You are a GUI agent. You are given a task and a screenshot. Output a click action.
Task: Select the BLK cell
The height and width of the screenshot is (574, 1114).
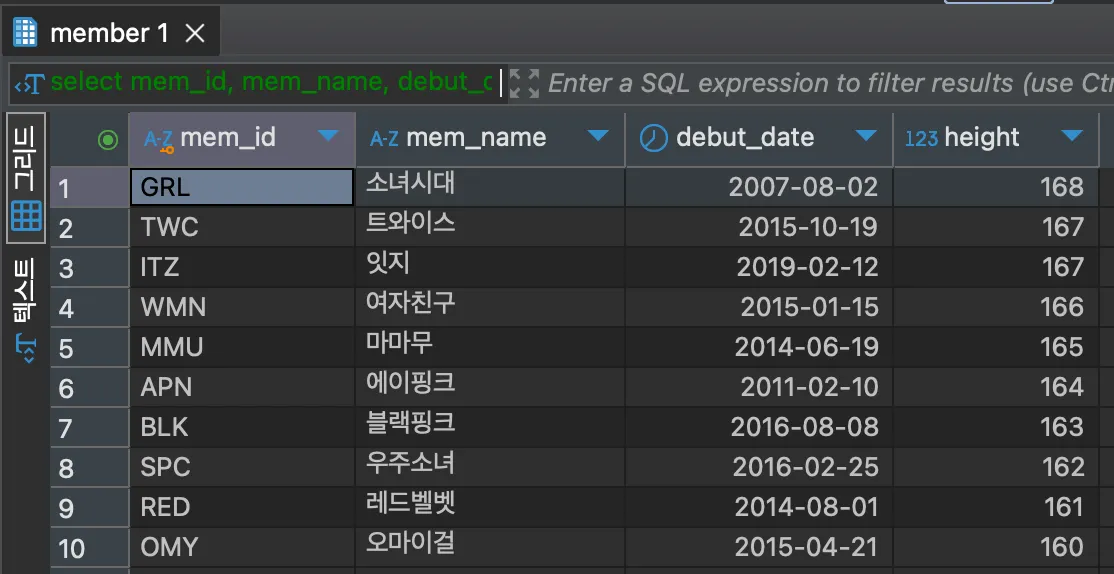tap(242, 427)
